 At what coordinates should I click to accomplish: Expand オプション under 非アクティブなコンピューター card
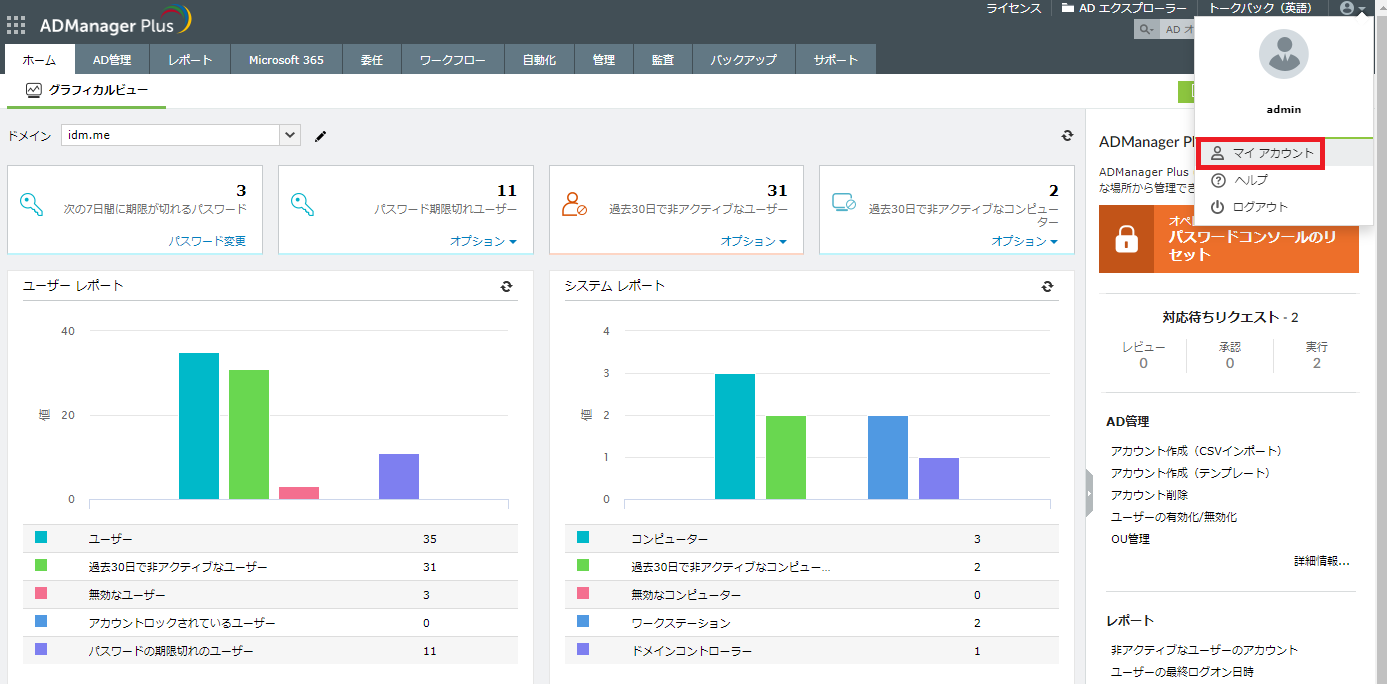(x=1025, y=241)
